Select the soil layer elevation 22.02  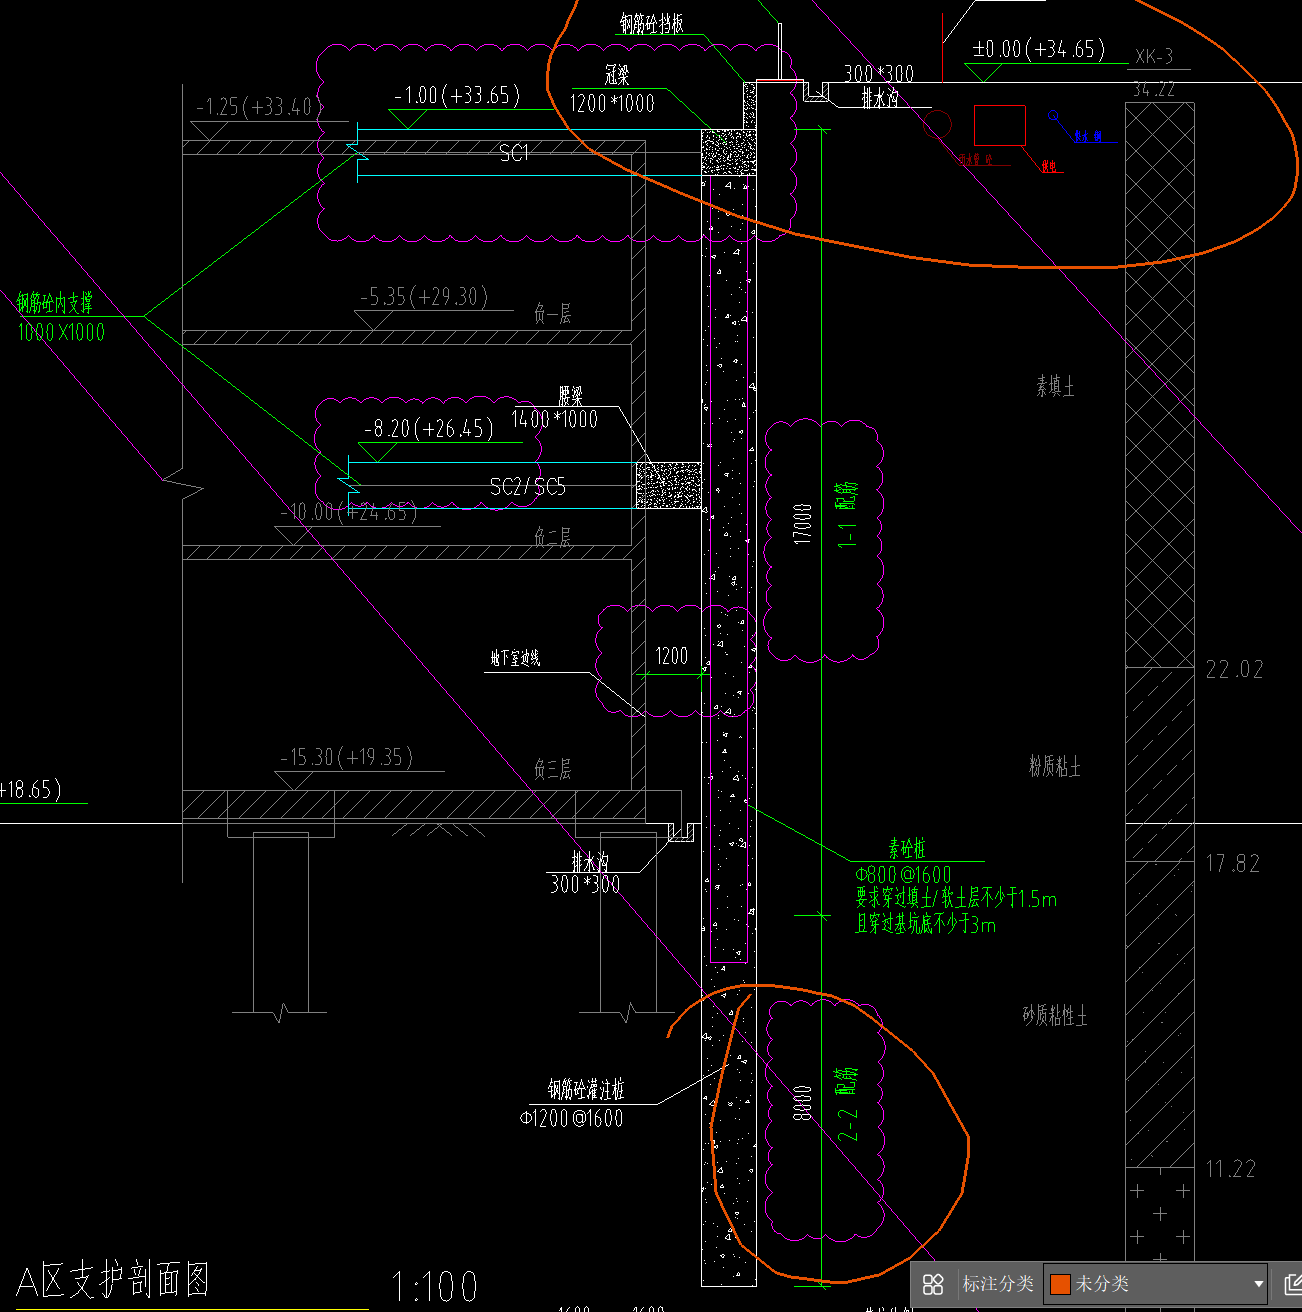click(1234, 670)
